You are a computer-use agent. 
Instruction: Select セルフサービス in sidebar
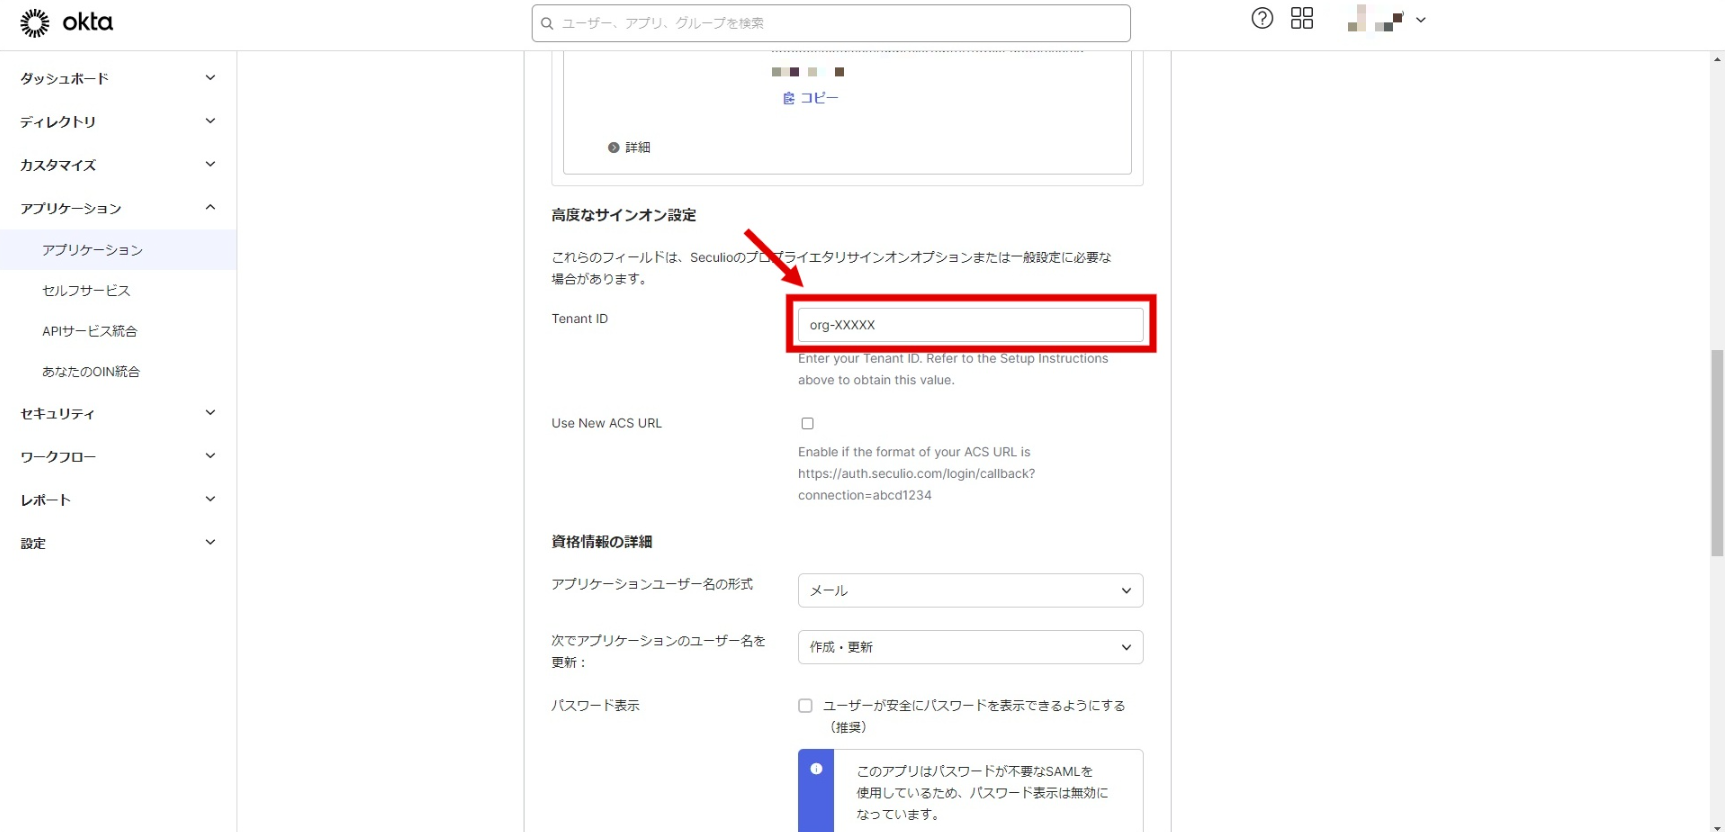86,290
